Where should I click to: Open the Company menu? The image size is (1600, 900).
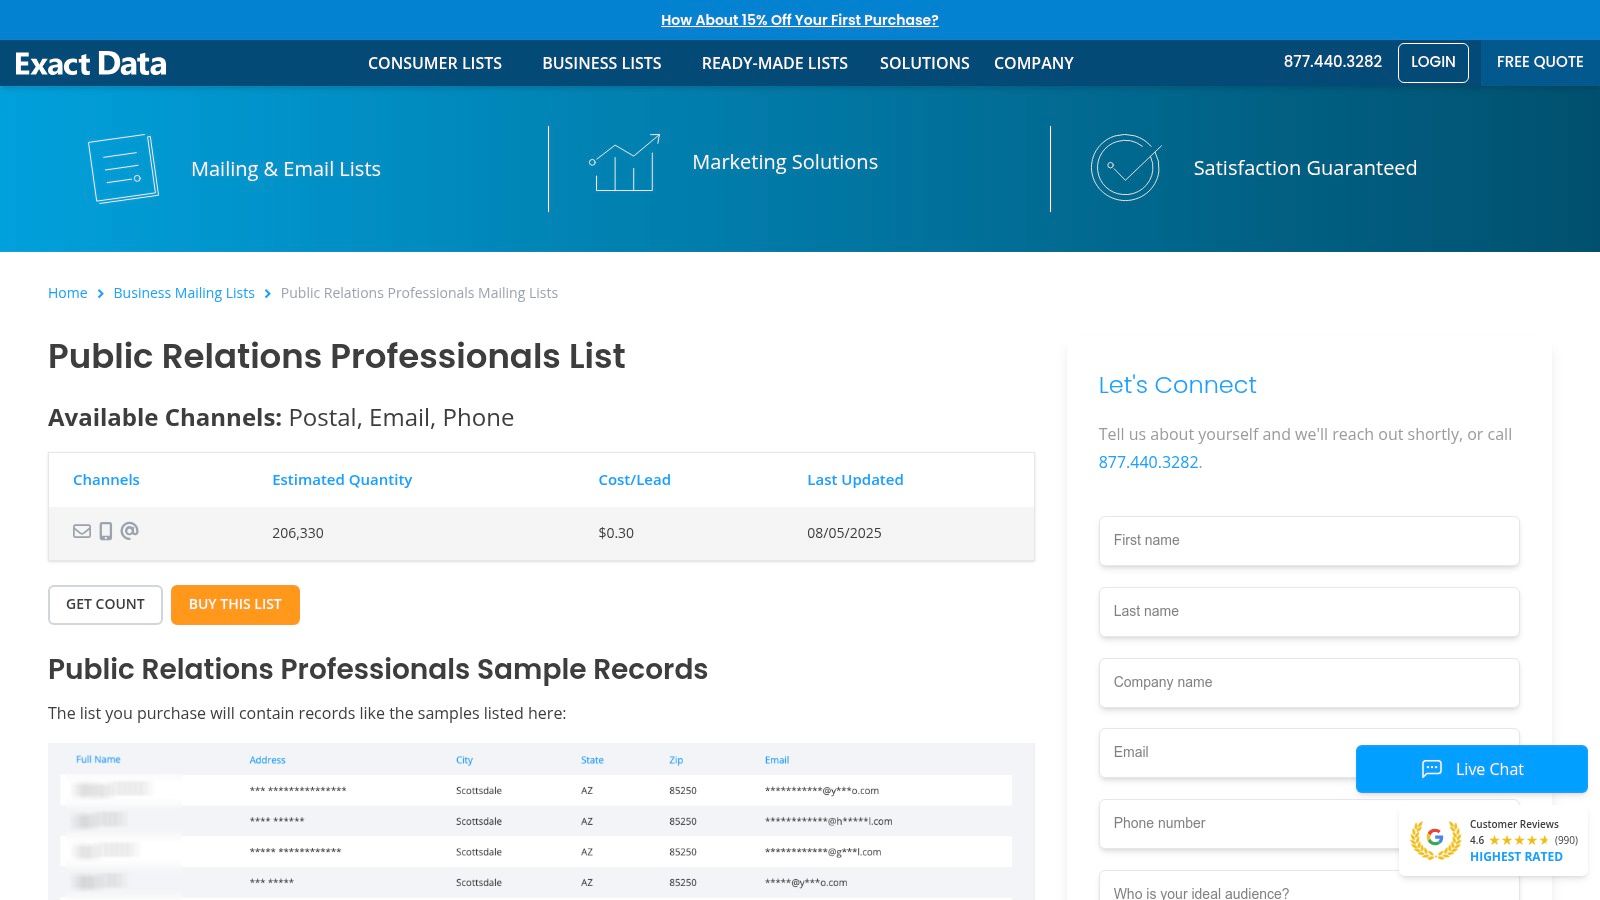pyautogui.click(x=1034, y=63)
